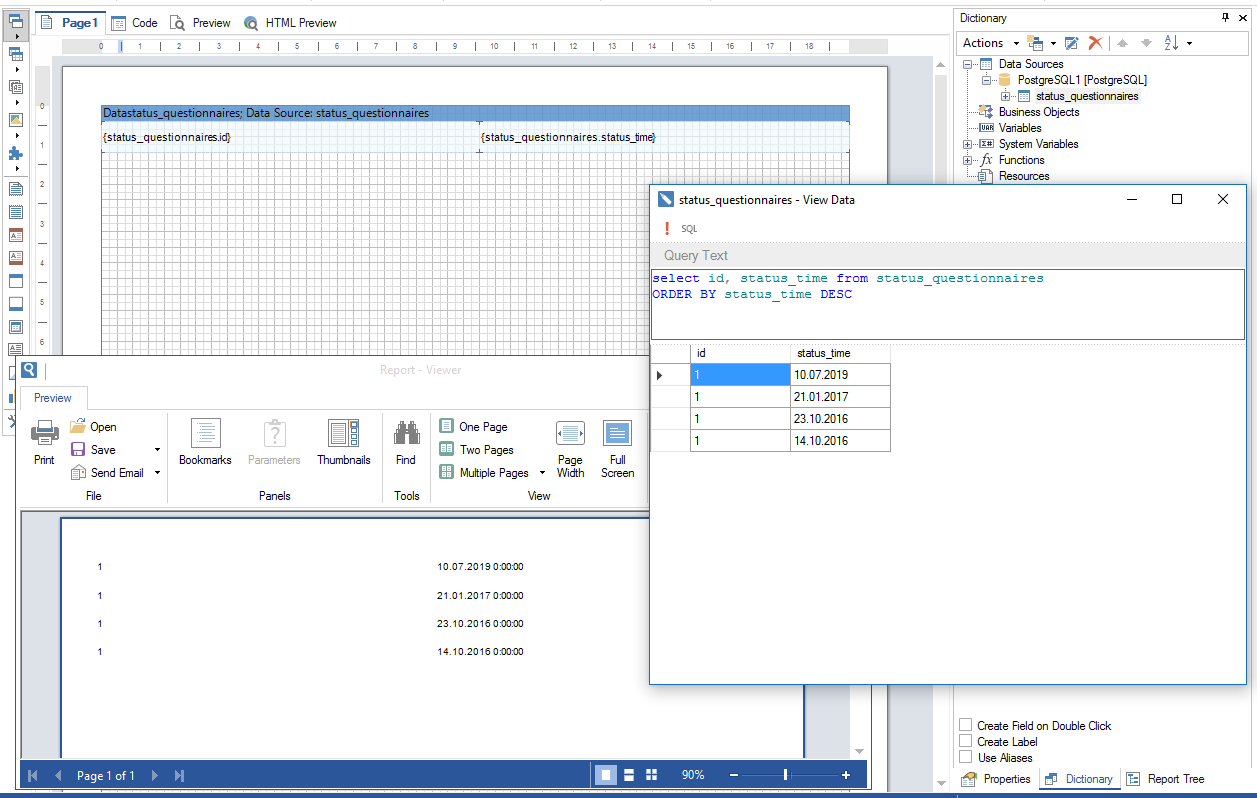The image size is (1257, 798).
Task: Click the A-Z sort icon in Dictionary toolbar
Action: [x=1172, y=43]
